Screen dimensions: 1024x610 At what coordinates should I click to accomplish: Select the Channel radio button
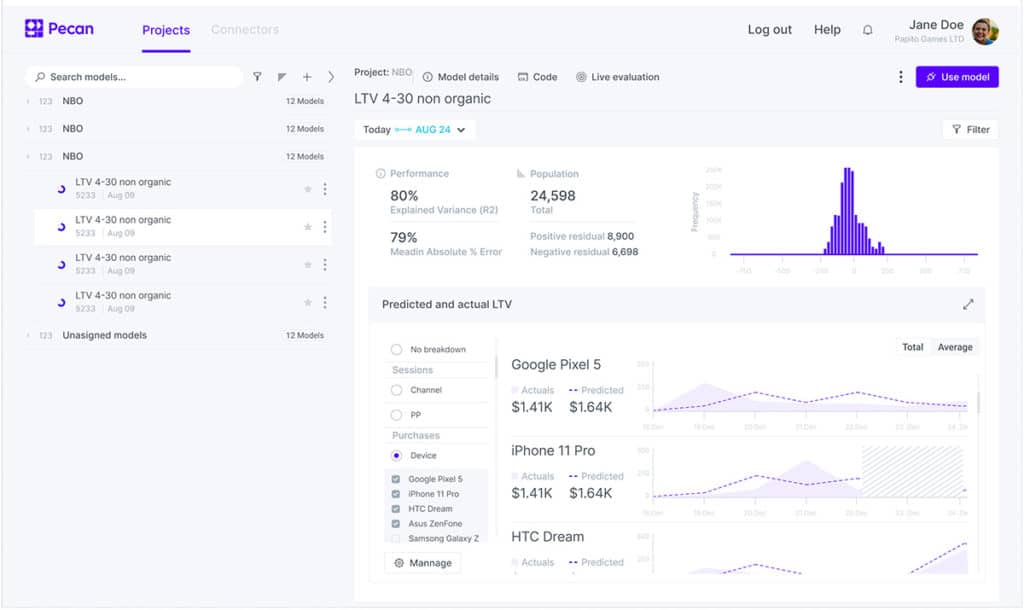click(x=396, y=390)
